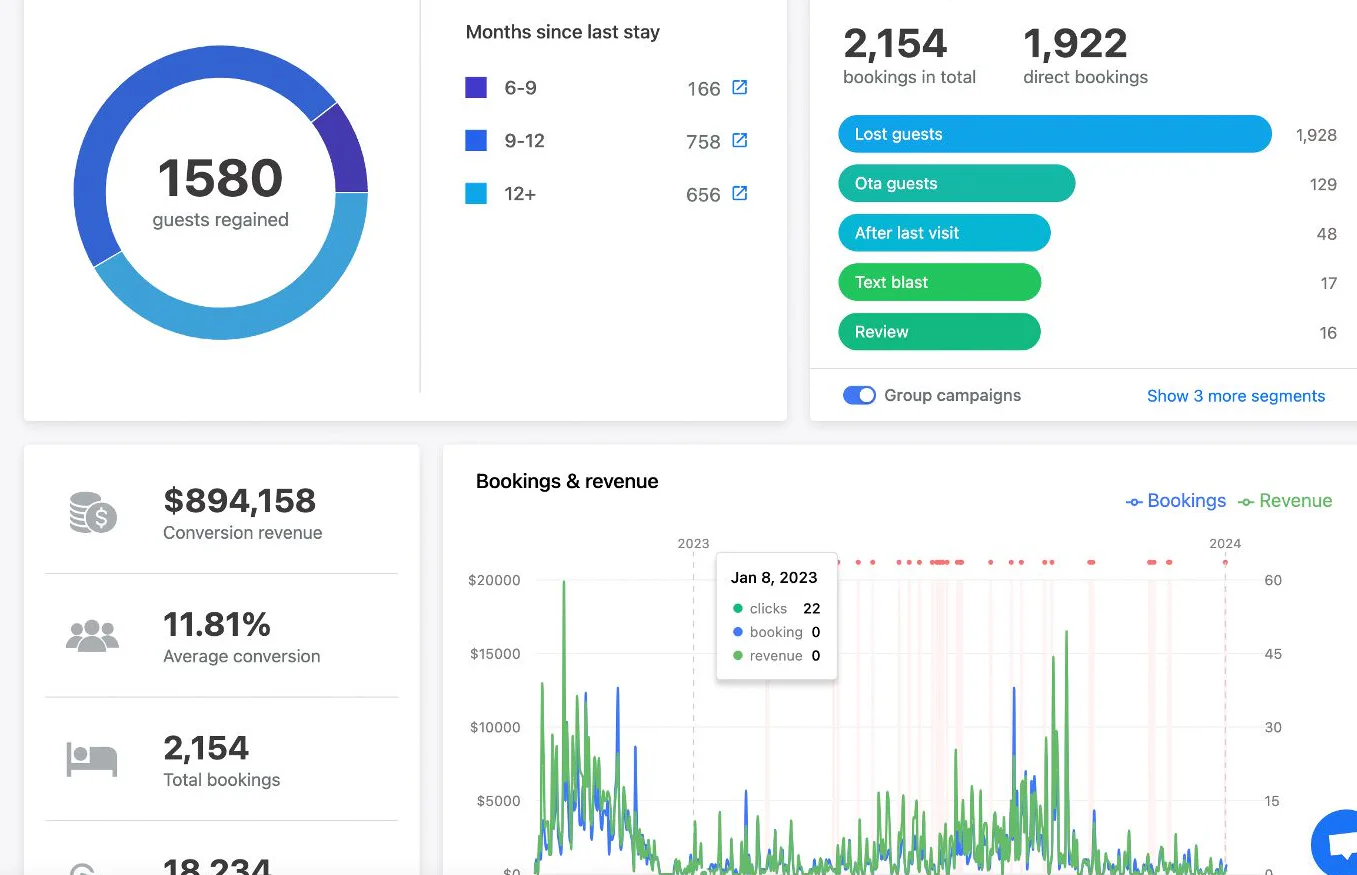
Task: Click the people icon beside Average conversion
Action: (x=92, y=636)
